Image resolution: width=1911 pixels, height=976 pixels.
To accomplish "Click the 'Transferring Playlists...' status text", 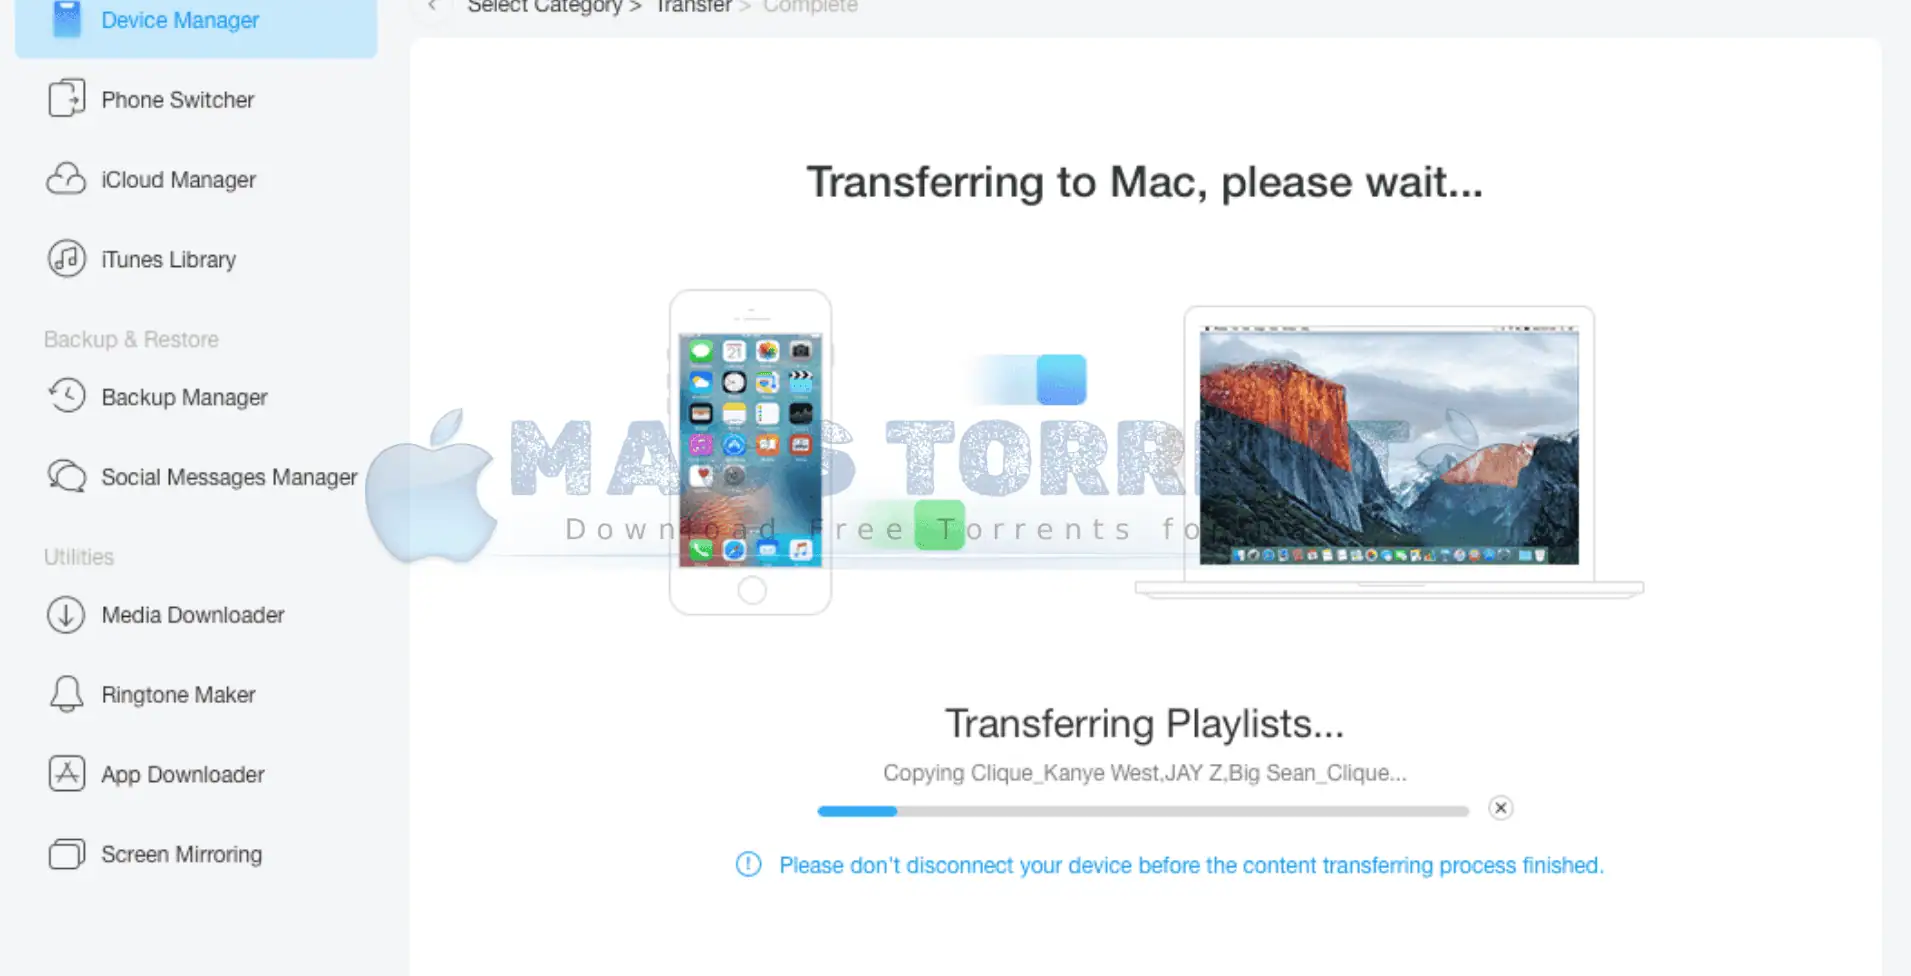I will point(1144,723).
